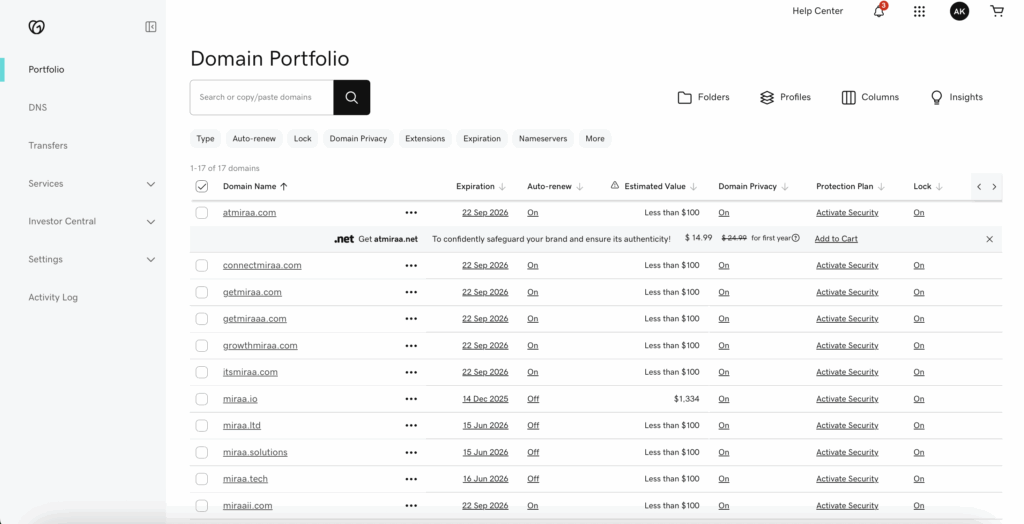The width and height of the screenshot is (1024, 524).
Task: Open three-dot menu for miraa.io
Action: tap(411, 399)
